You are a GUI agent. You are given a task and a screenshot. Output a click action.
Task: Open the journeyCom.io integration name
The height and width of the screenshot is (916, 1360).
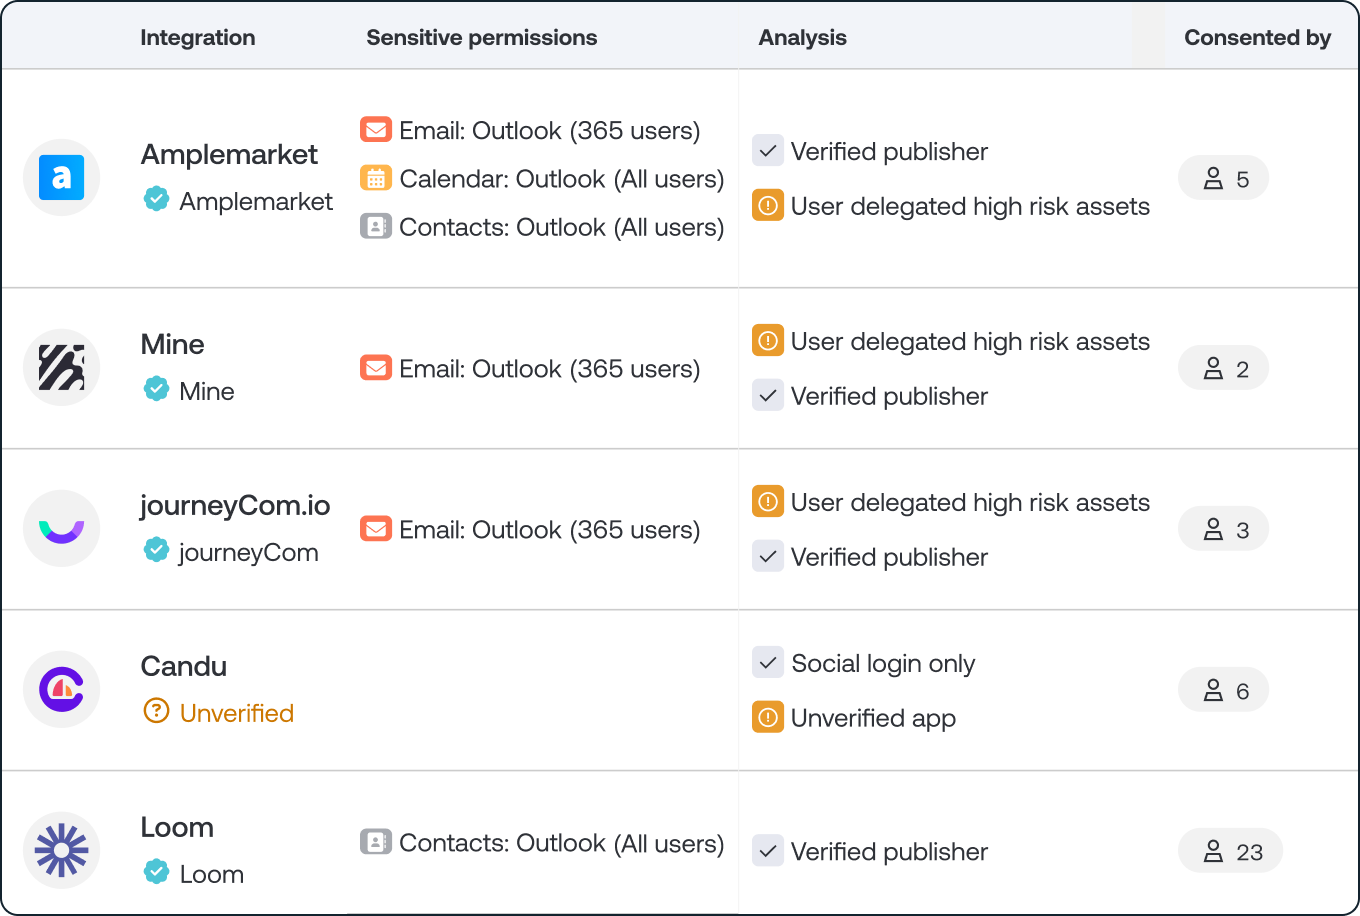235,506
